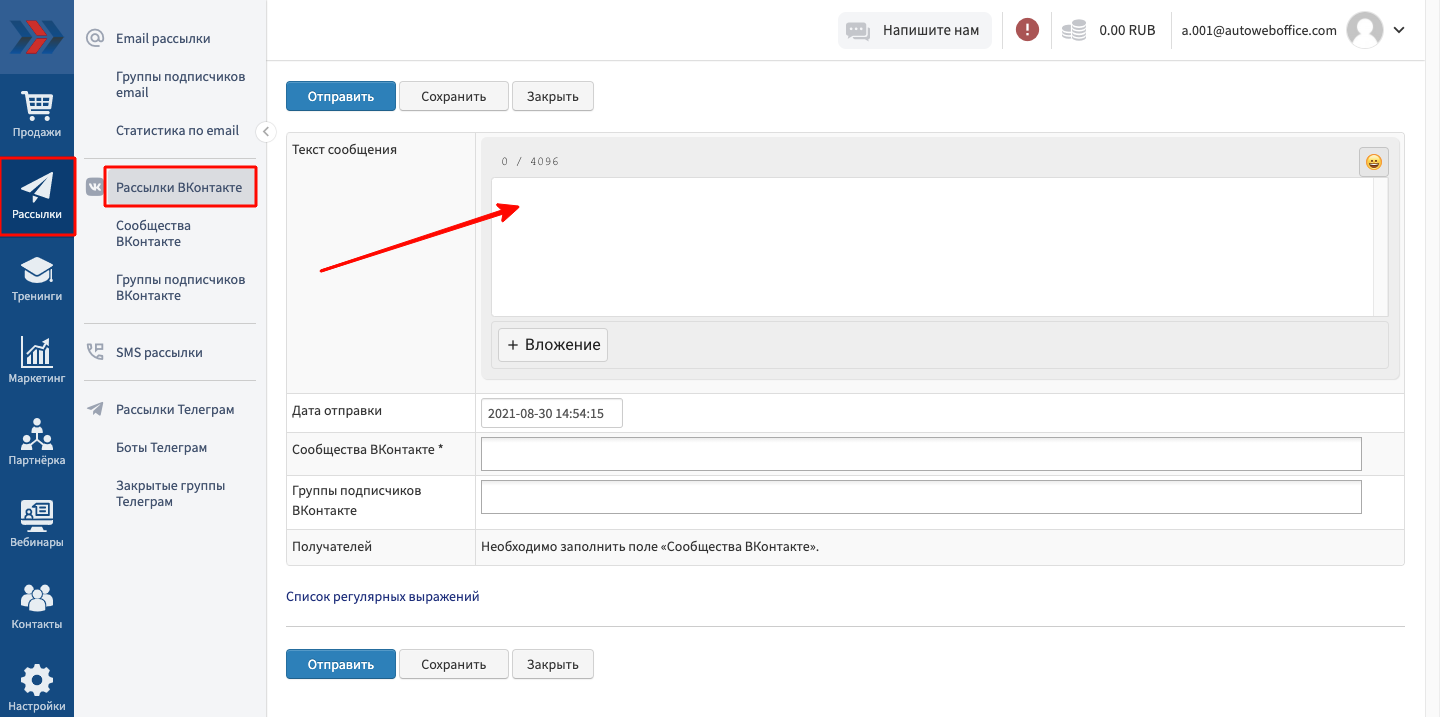Open Список регулярных выражений link
This screenshot has height=717, width=1440.
[382, 596]
